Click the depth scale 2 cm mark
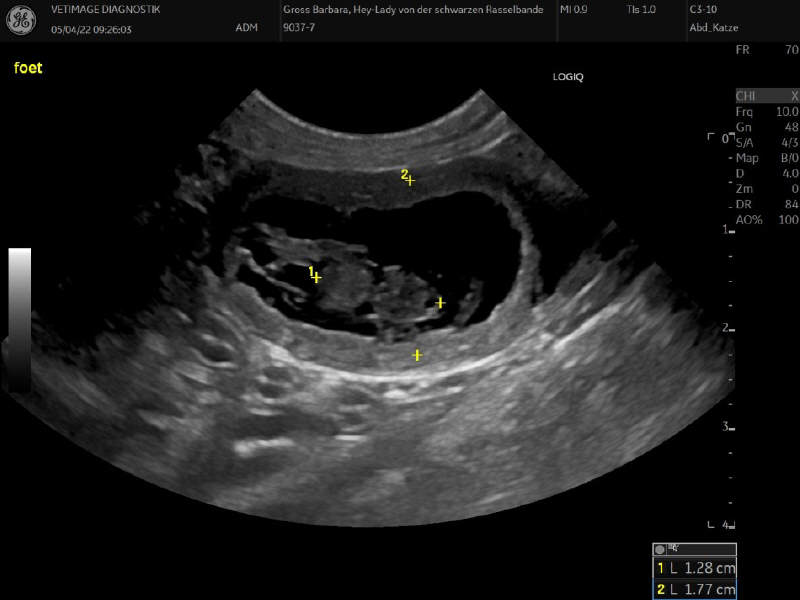The width and height of the screenshot is (800, 600). (x=728, y=328)
